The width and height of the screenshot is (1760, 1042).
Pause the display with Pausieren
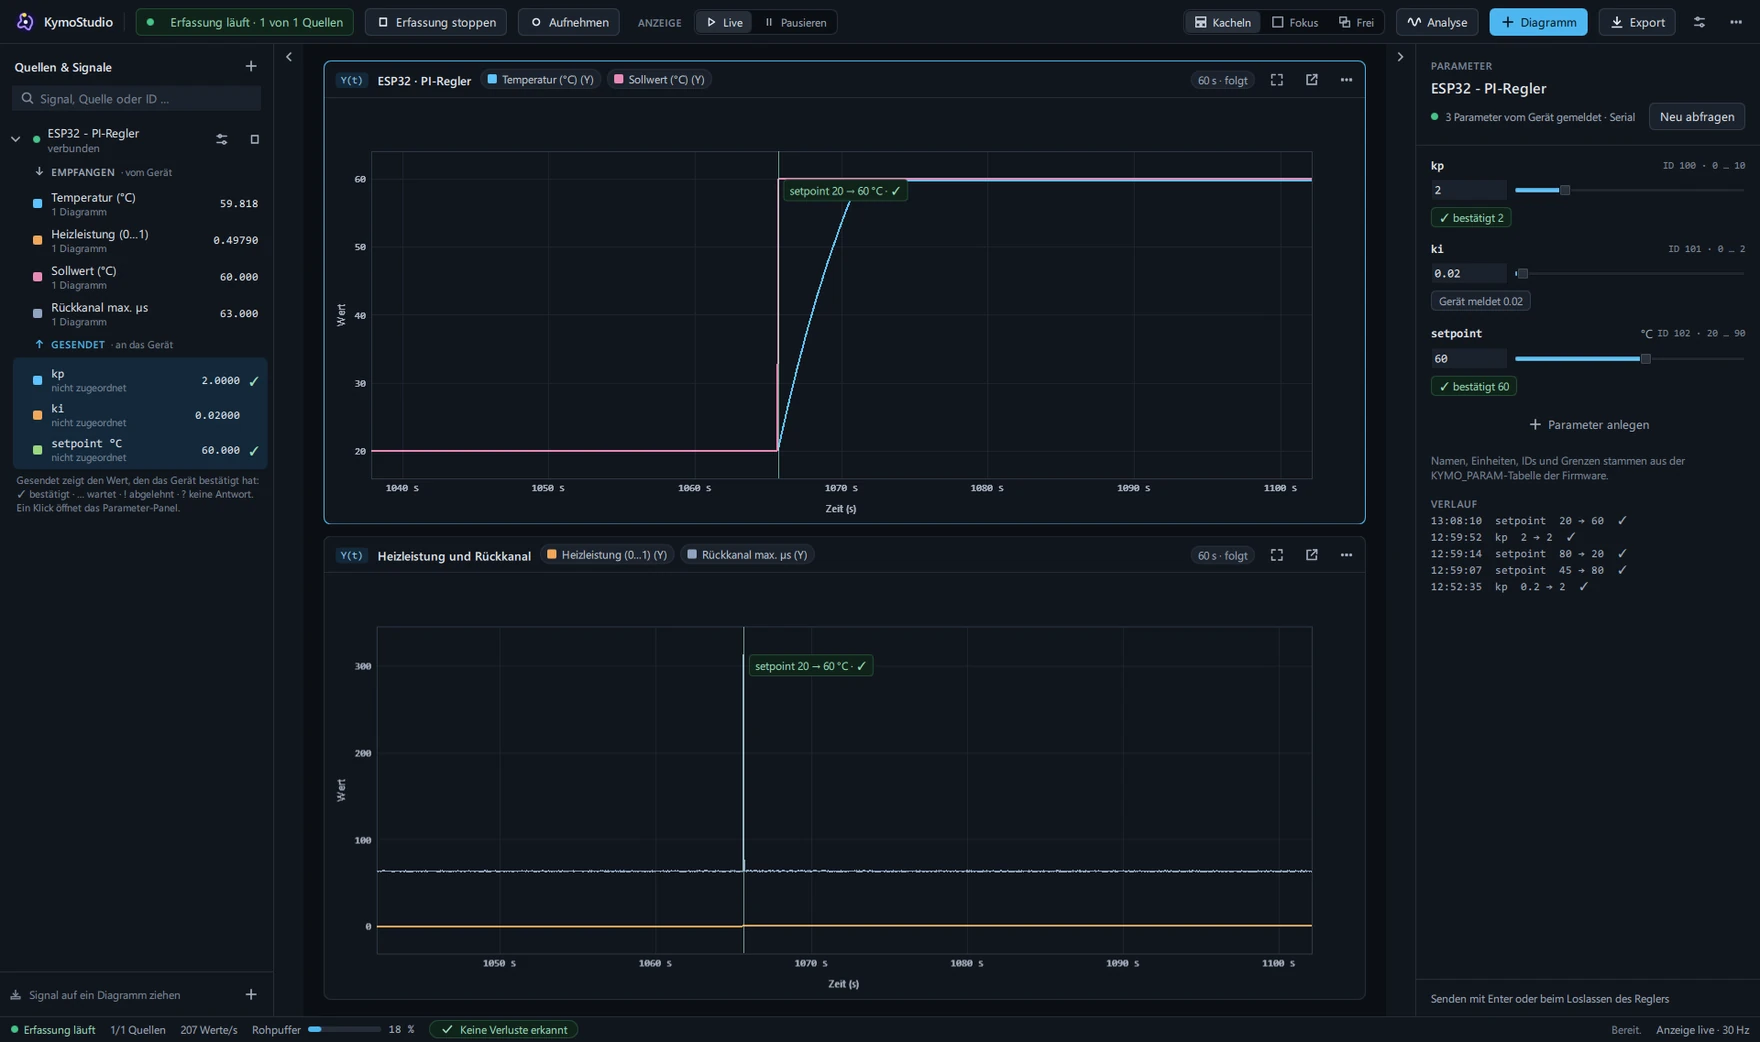[x=795, y=22]
